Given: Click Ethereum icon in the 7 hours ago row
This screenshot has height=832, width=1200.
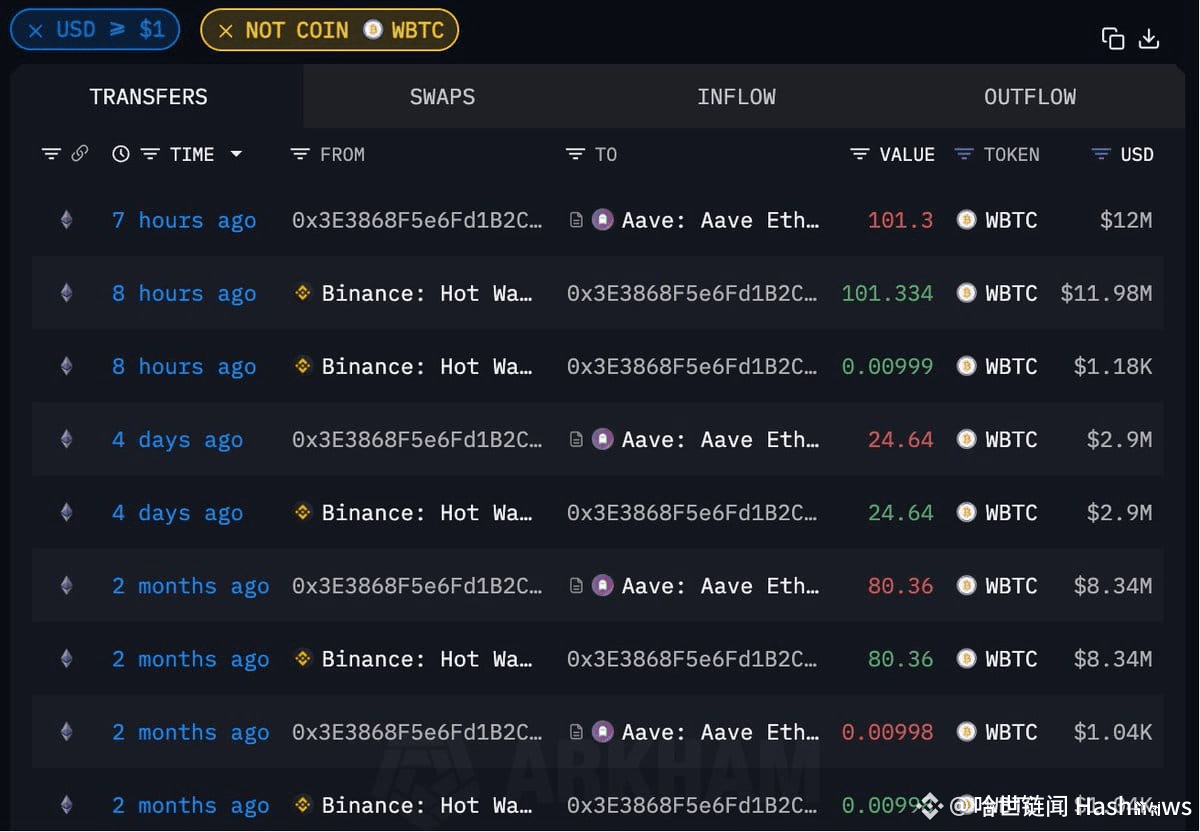Looking at the screenshot, I should (66, 220).
